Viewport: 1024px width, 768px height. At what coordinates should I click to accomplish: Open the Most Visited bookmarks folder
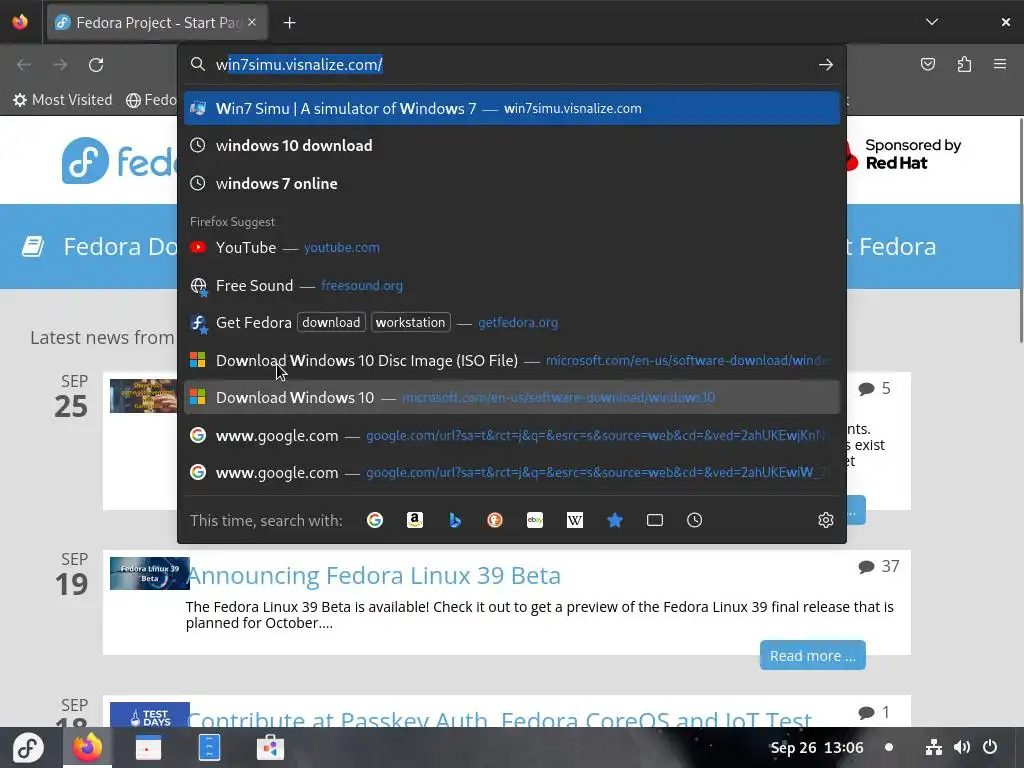(x=63, y=100)
